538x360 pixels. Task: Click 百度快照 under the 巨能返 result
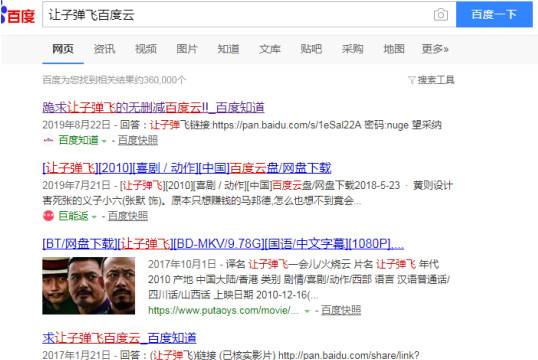click(128, 216)
